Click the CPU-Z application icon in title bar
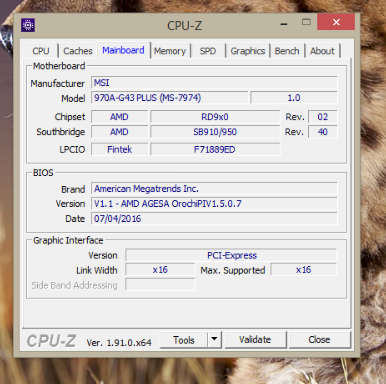386x384 pixels. (x=28, y=25)
